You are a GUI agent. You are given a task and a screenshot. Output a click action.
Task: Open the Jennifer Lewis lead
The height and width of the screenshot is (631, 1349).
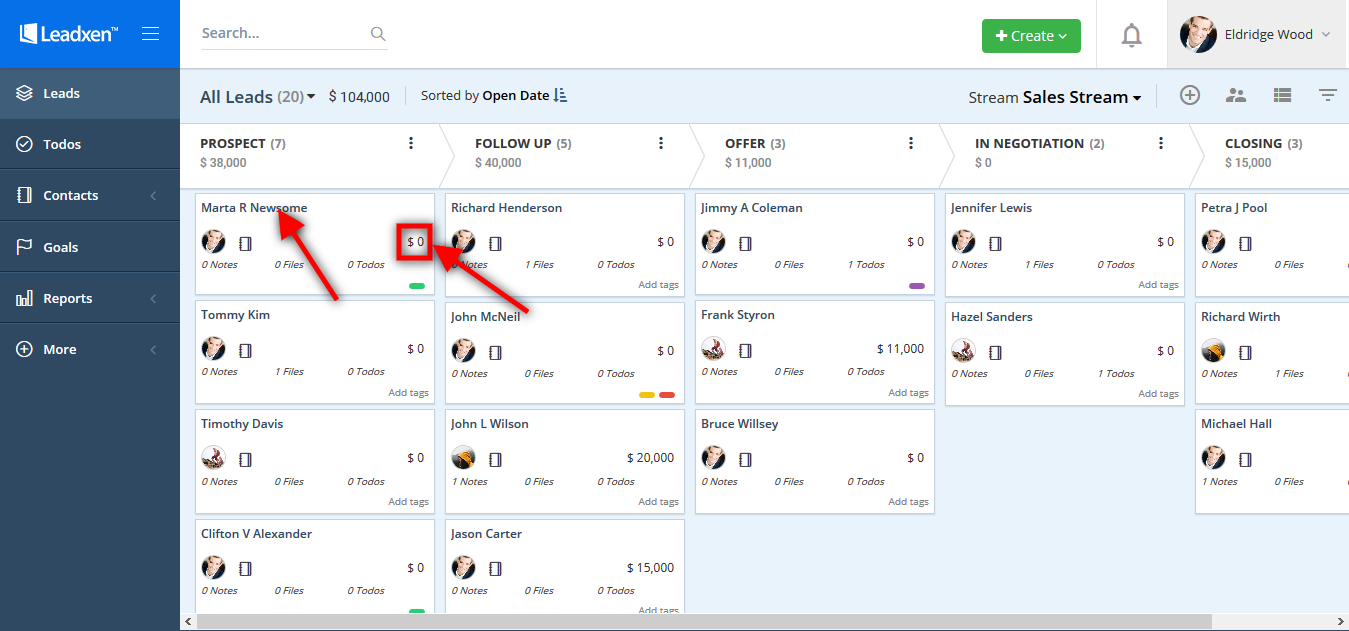click(x=991, y=208)
